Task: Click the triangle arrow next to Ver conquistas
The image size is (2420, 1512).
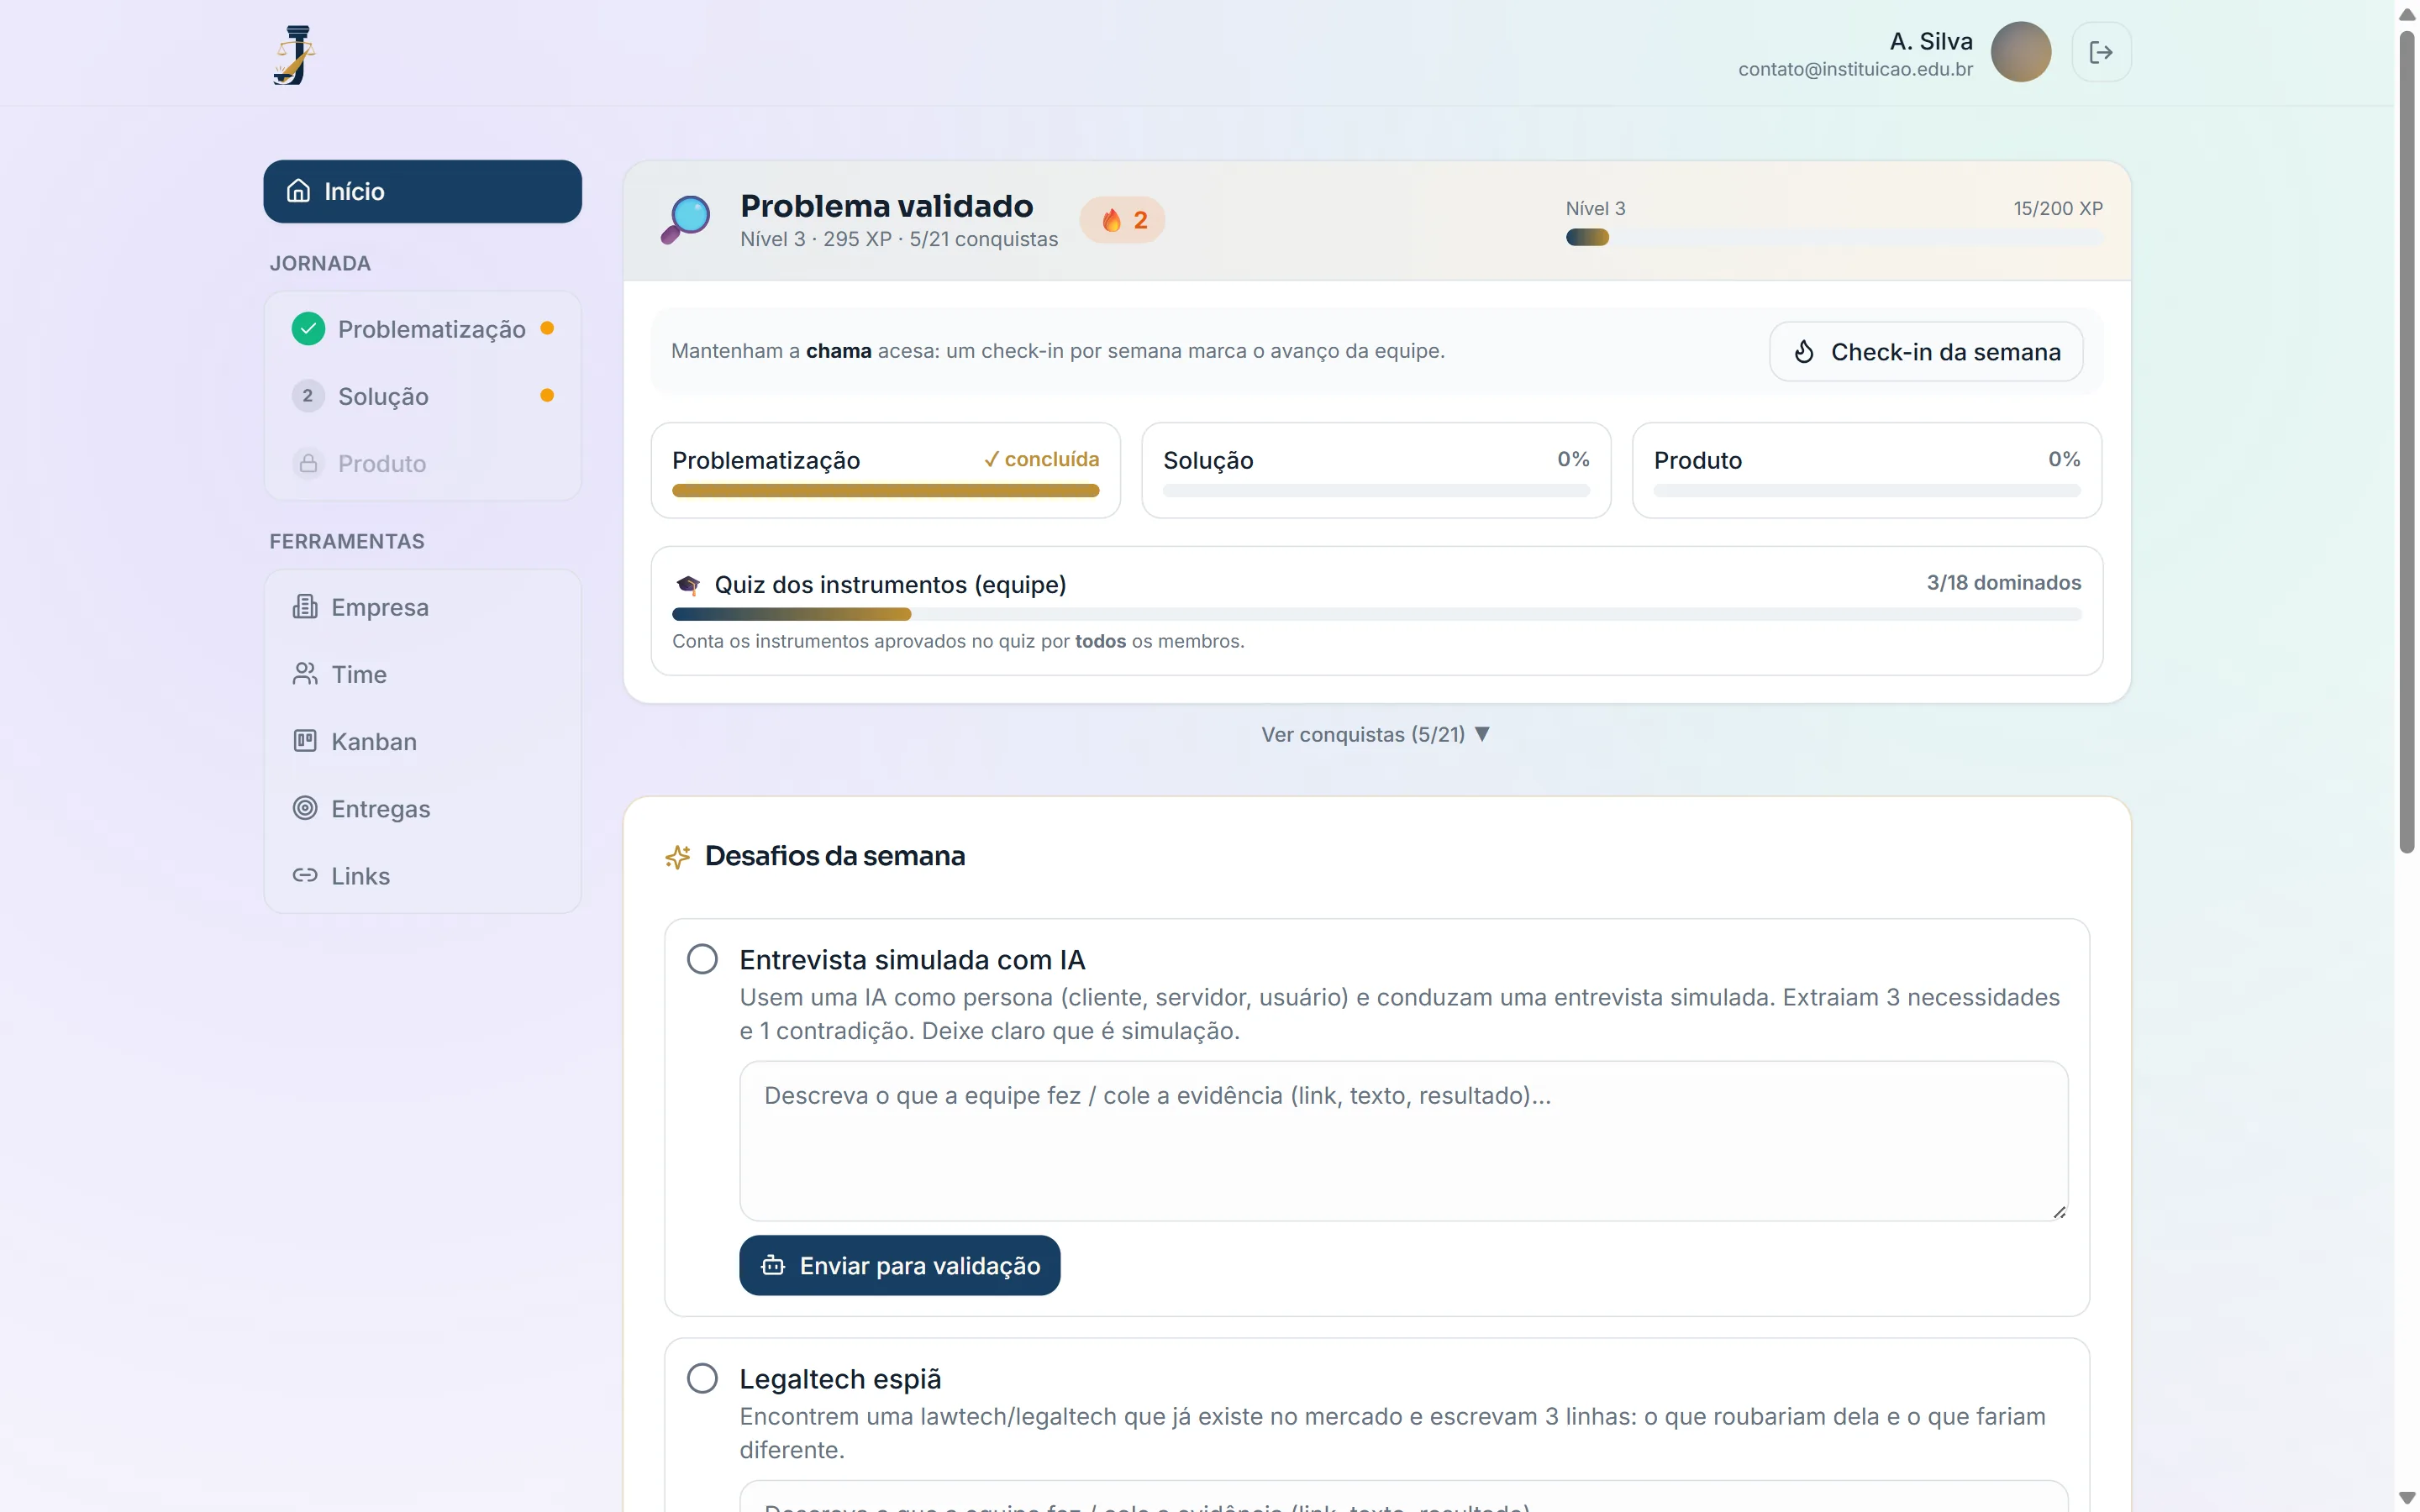Action: point(1482,734)
